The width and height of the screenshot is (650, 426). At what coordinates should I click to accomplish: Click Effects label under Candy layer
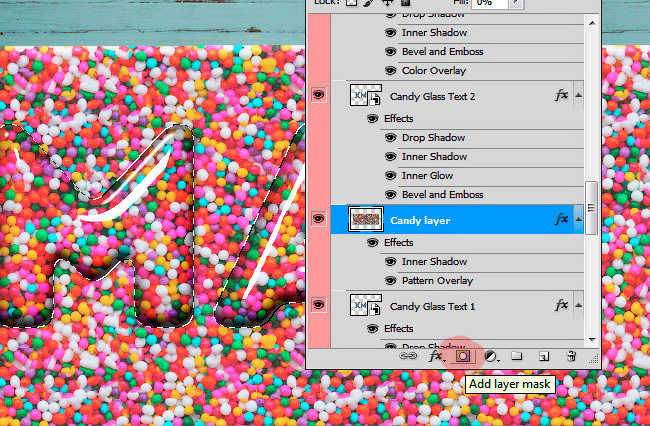[398, 242]
